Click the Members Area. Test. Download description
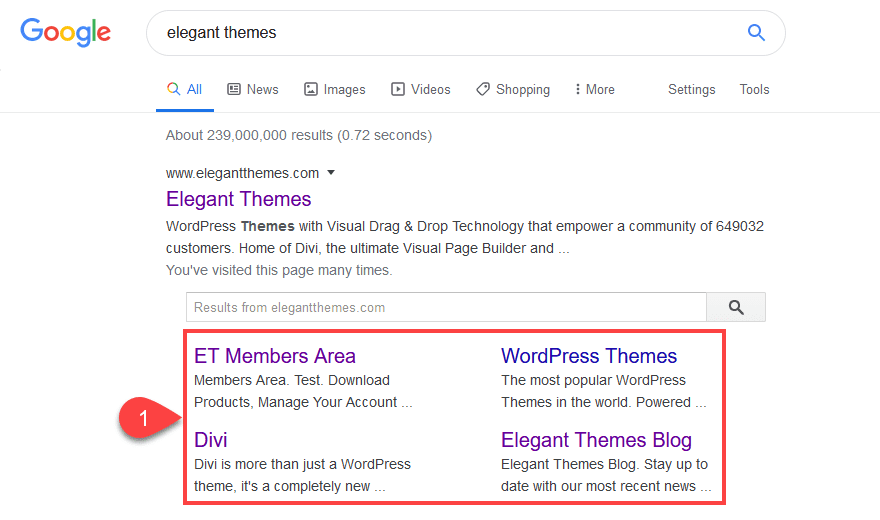 [x=303, y=391]
